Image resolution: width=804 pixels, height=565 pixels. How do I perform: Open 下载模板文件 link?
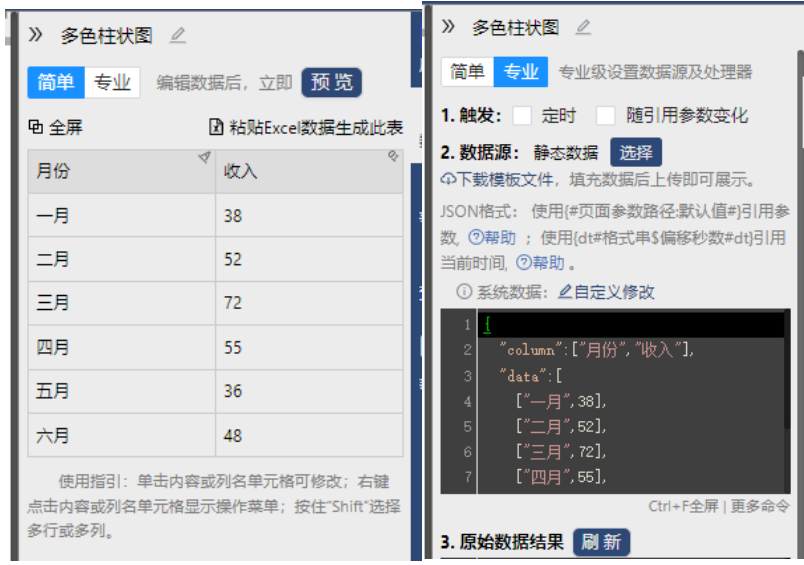coord(505,179)
